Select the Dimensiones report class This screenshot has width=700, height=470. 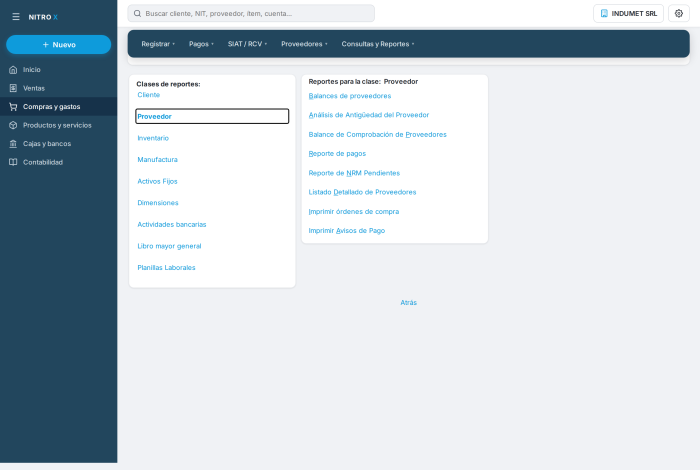tap(158, 203)
